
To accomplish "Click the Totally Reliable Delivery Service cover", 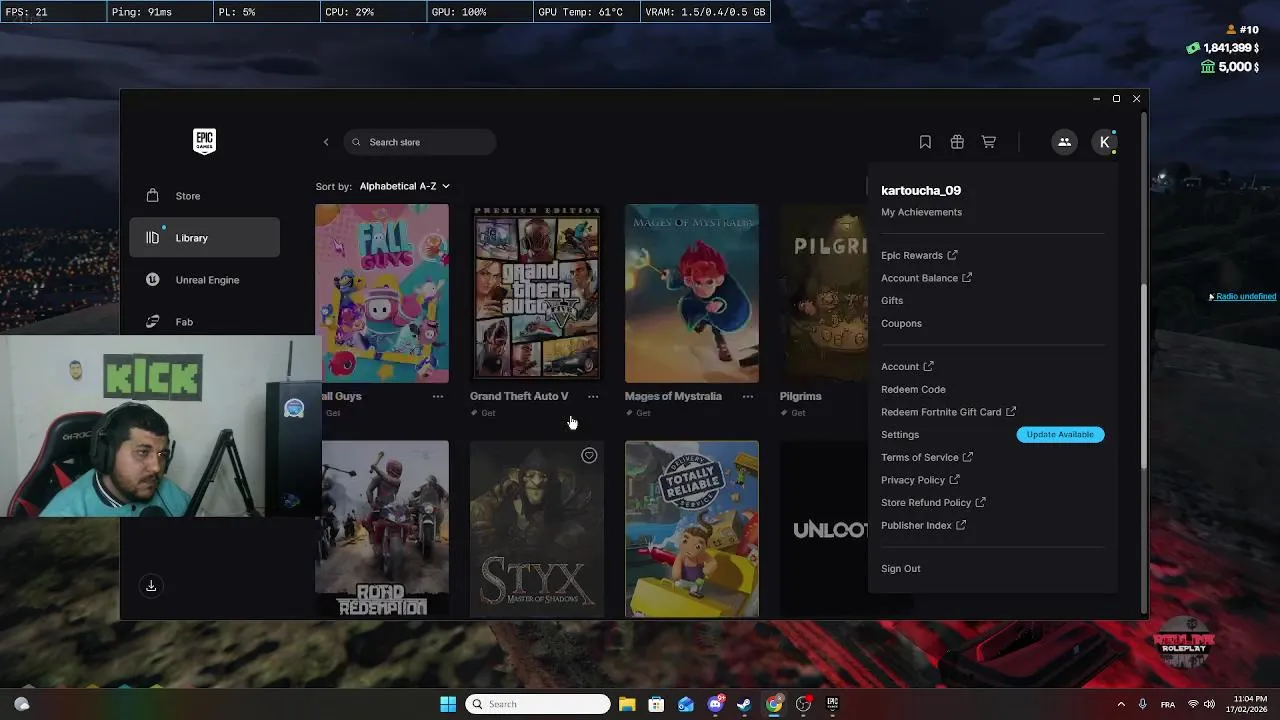I will click(x=692, y=529).
